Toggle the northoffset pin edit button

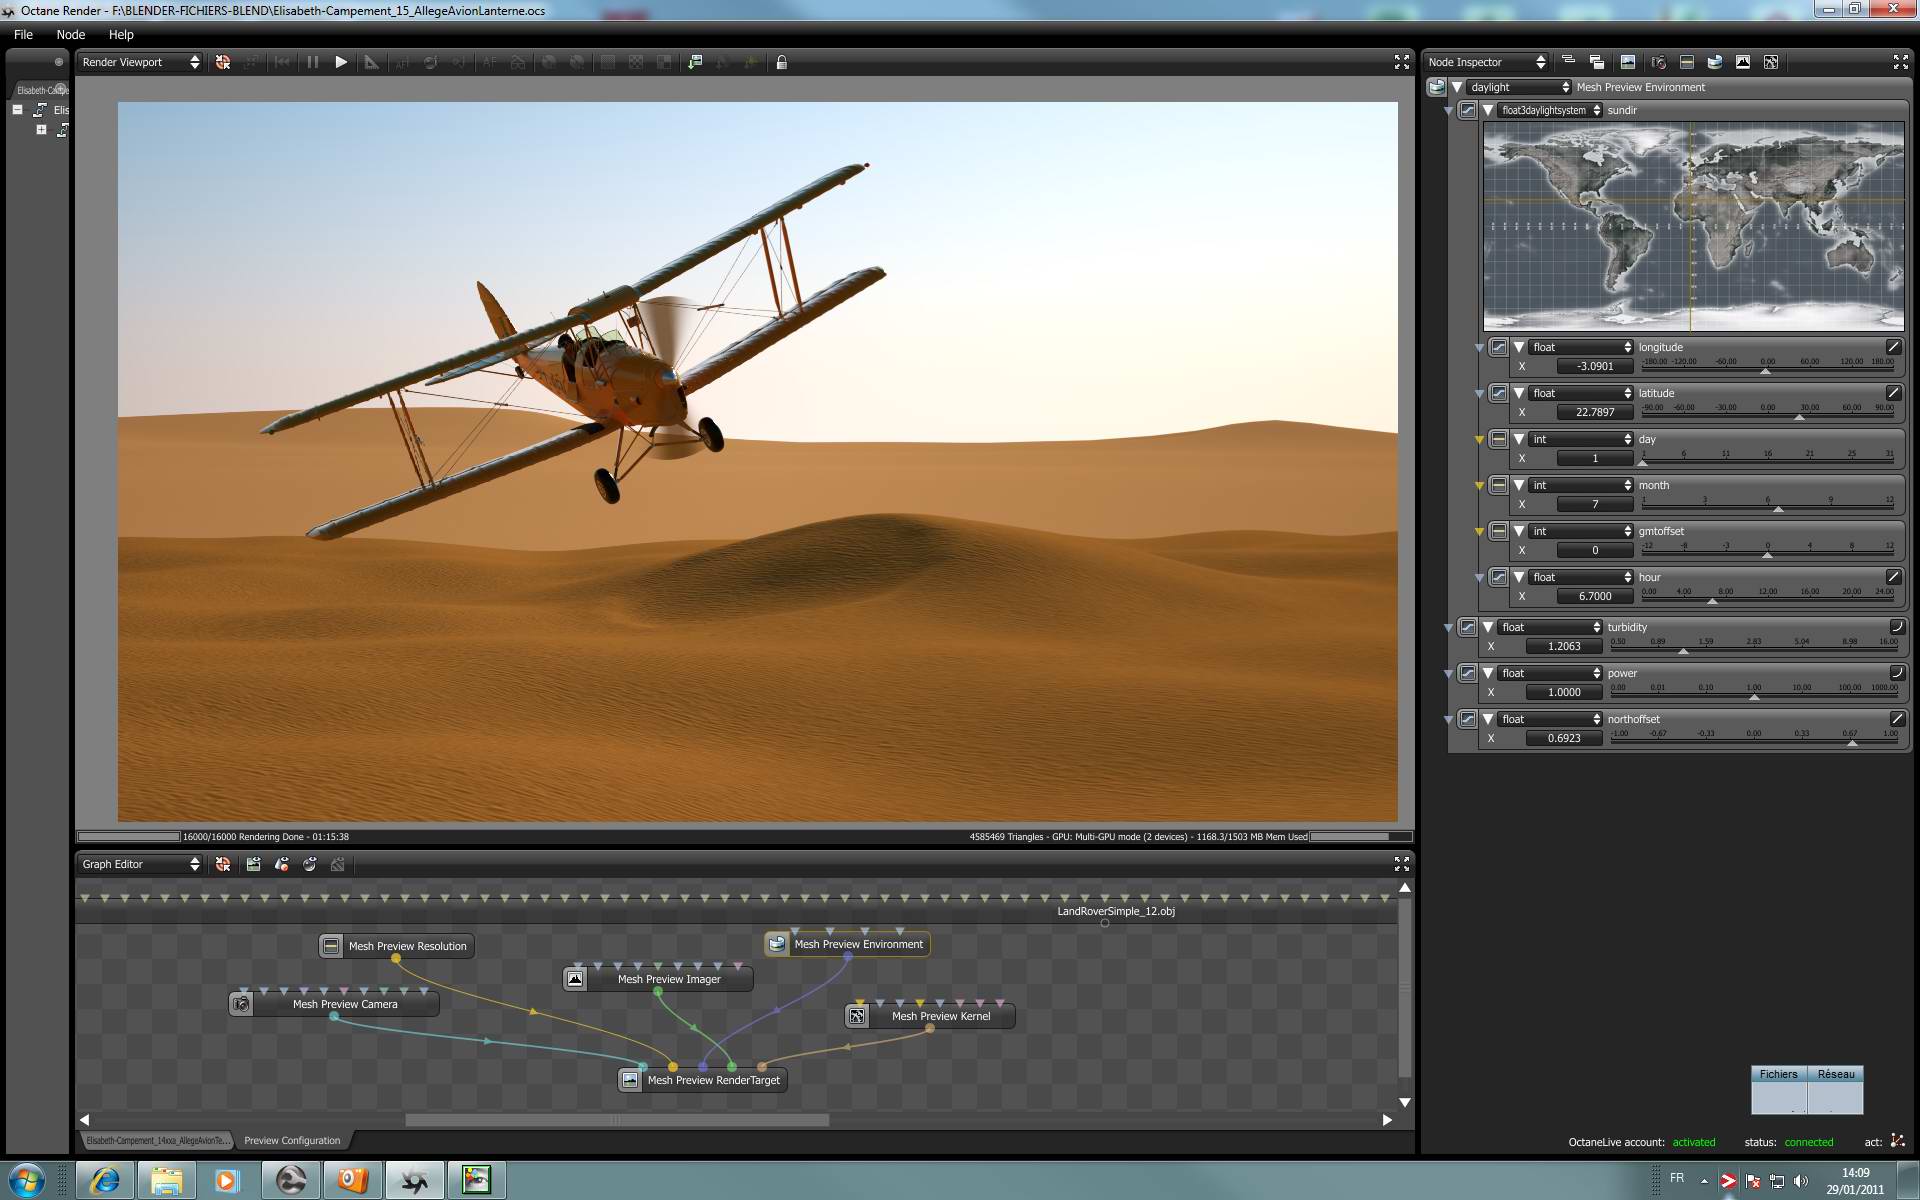(x=1896, y=719)
